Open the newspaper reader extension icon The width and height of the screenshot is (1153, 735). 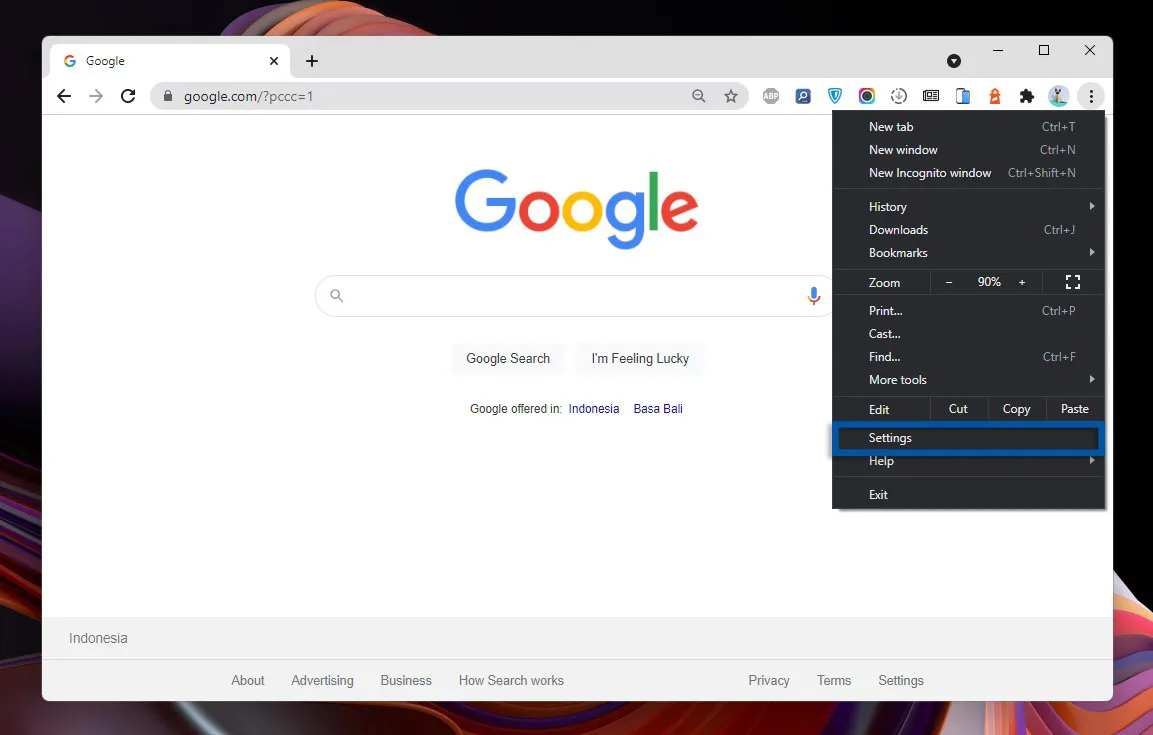click(x=930, y=95)
